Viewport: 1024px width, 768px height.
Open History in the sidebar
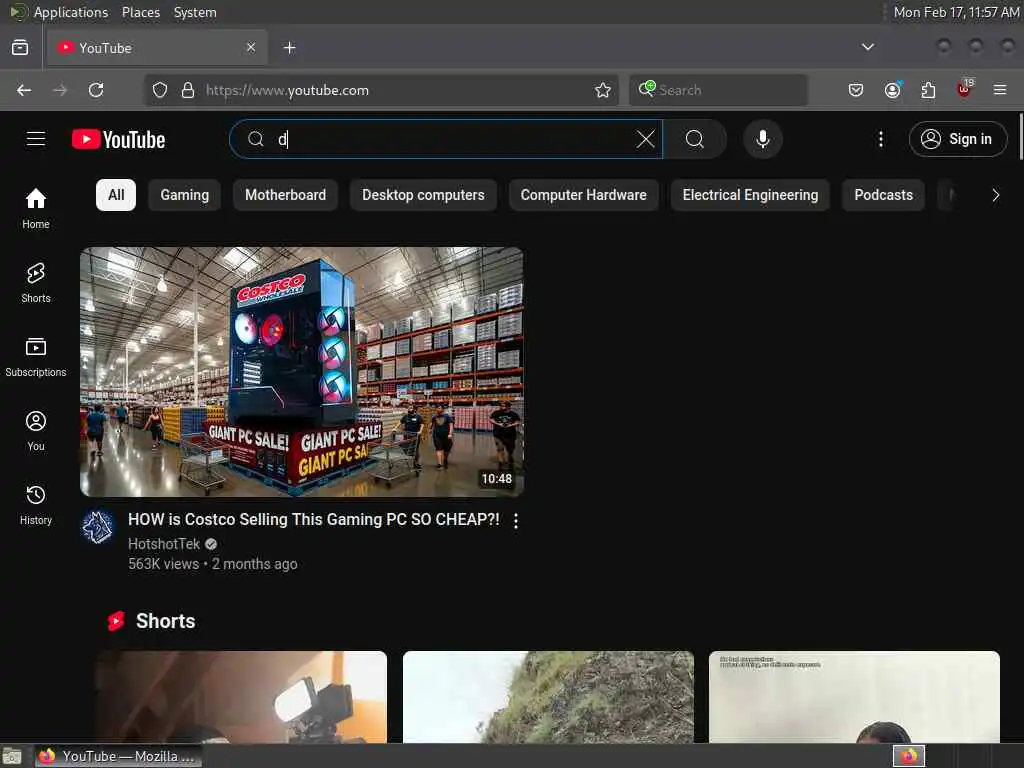click(36, 505)
